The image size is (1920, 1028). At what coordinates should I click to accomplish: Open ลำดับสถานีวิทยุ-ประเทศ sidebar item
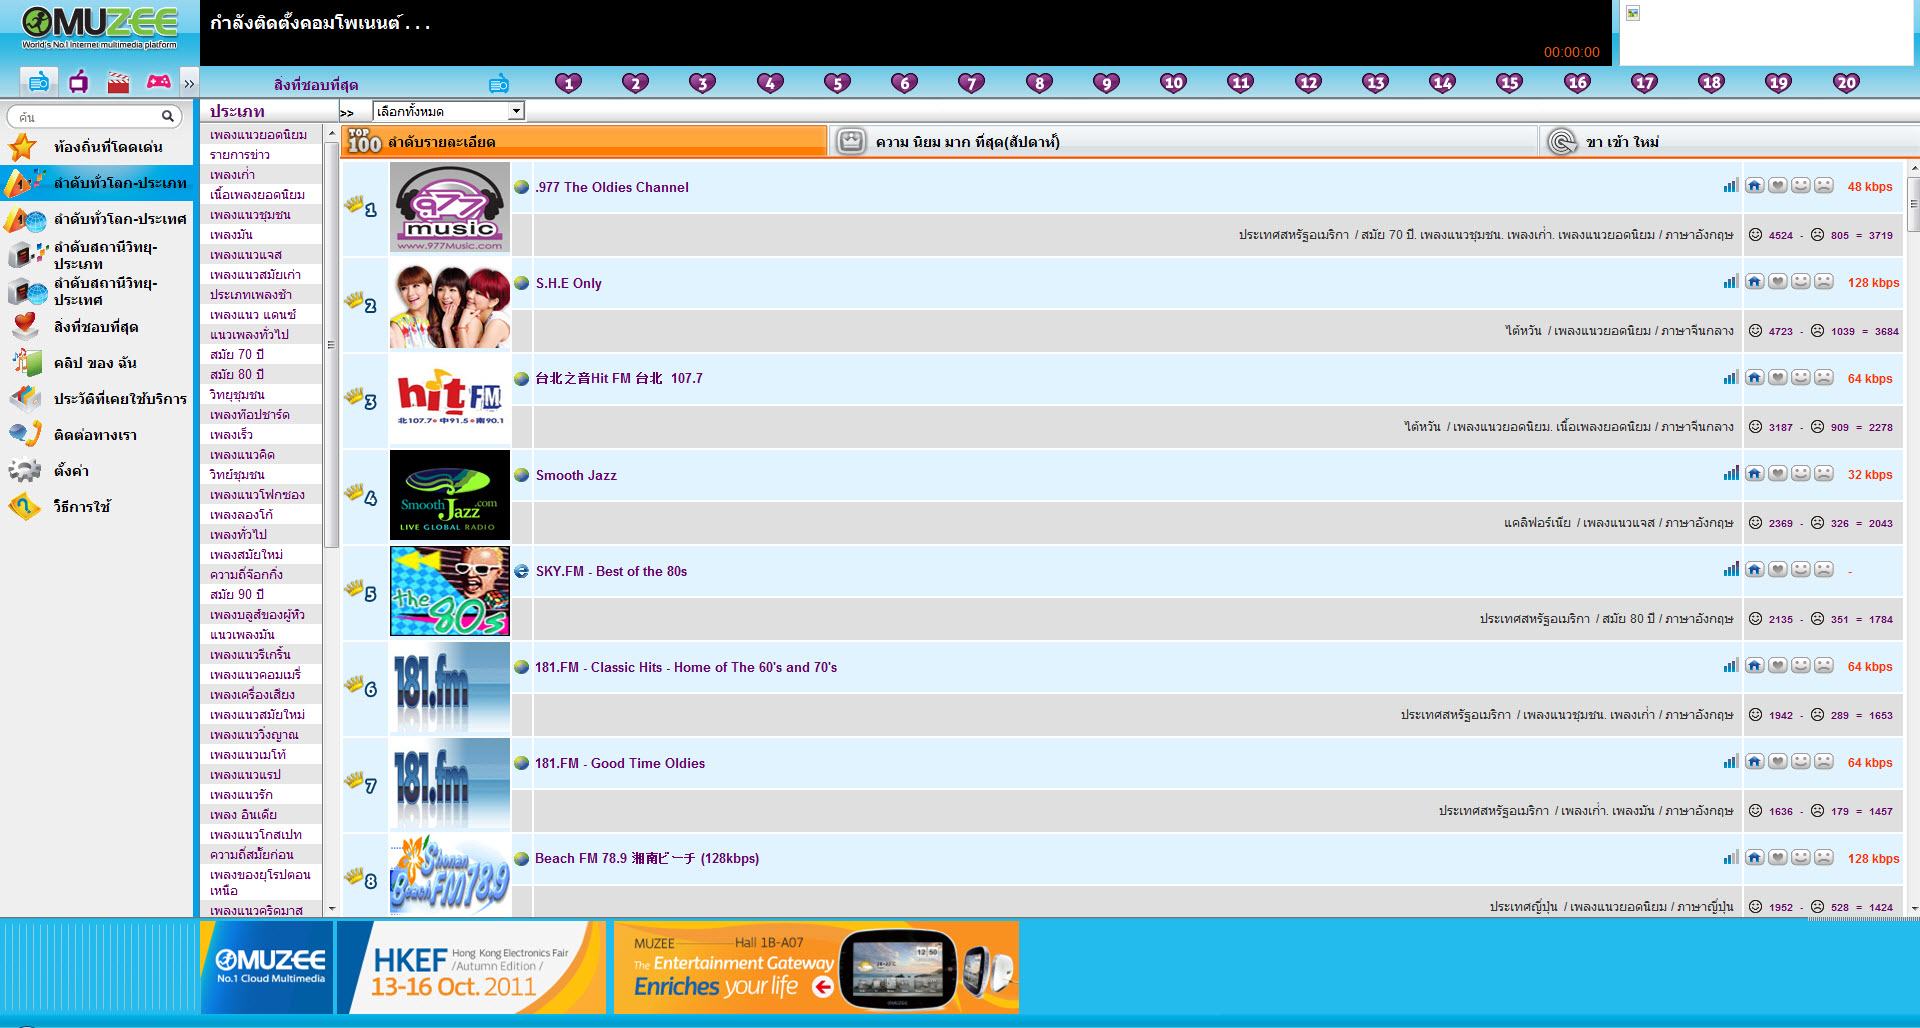click(x=96, y=291)
